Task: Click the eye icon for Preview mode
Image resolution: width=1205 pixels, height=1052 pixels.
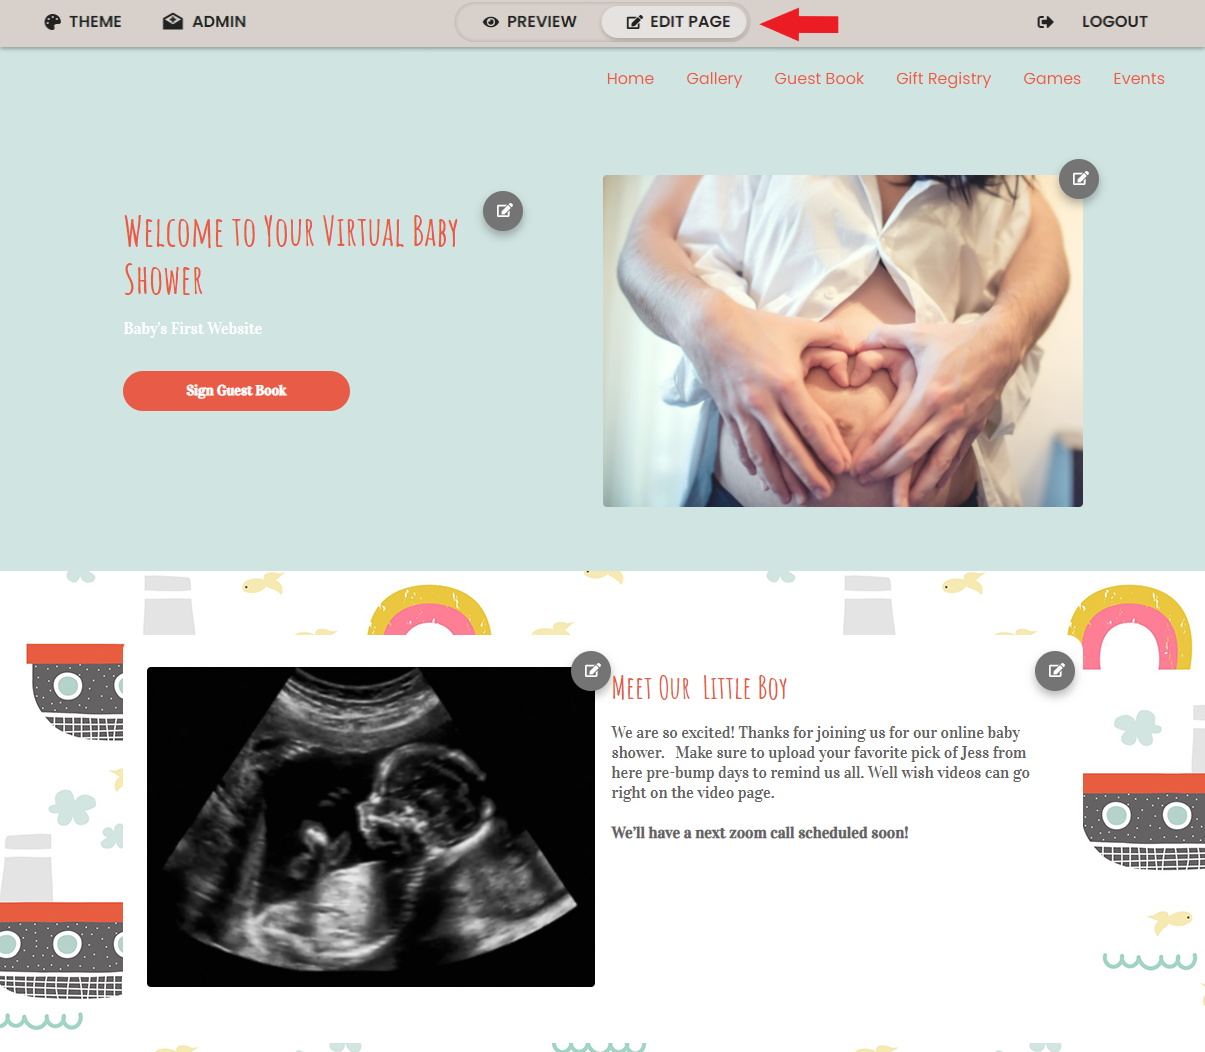Action: pos(491,22)
